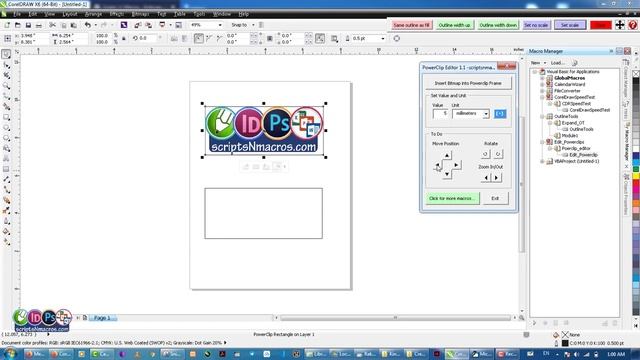Image resolution: width=640 pixels, height=360 pixels.
Task: Select the Text tool in toolbox
Action: [x=6, y=159]
